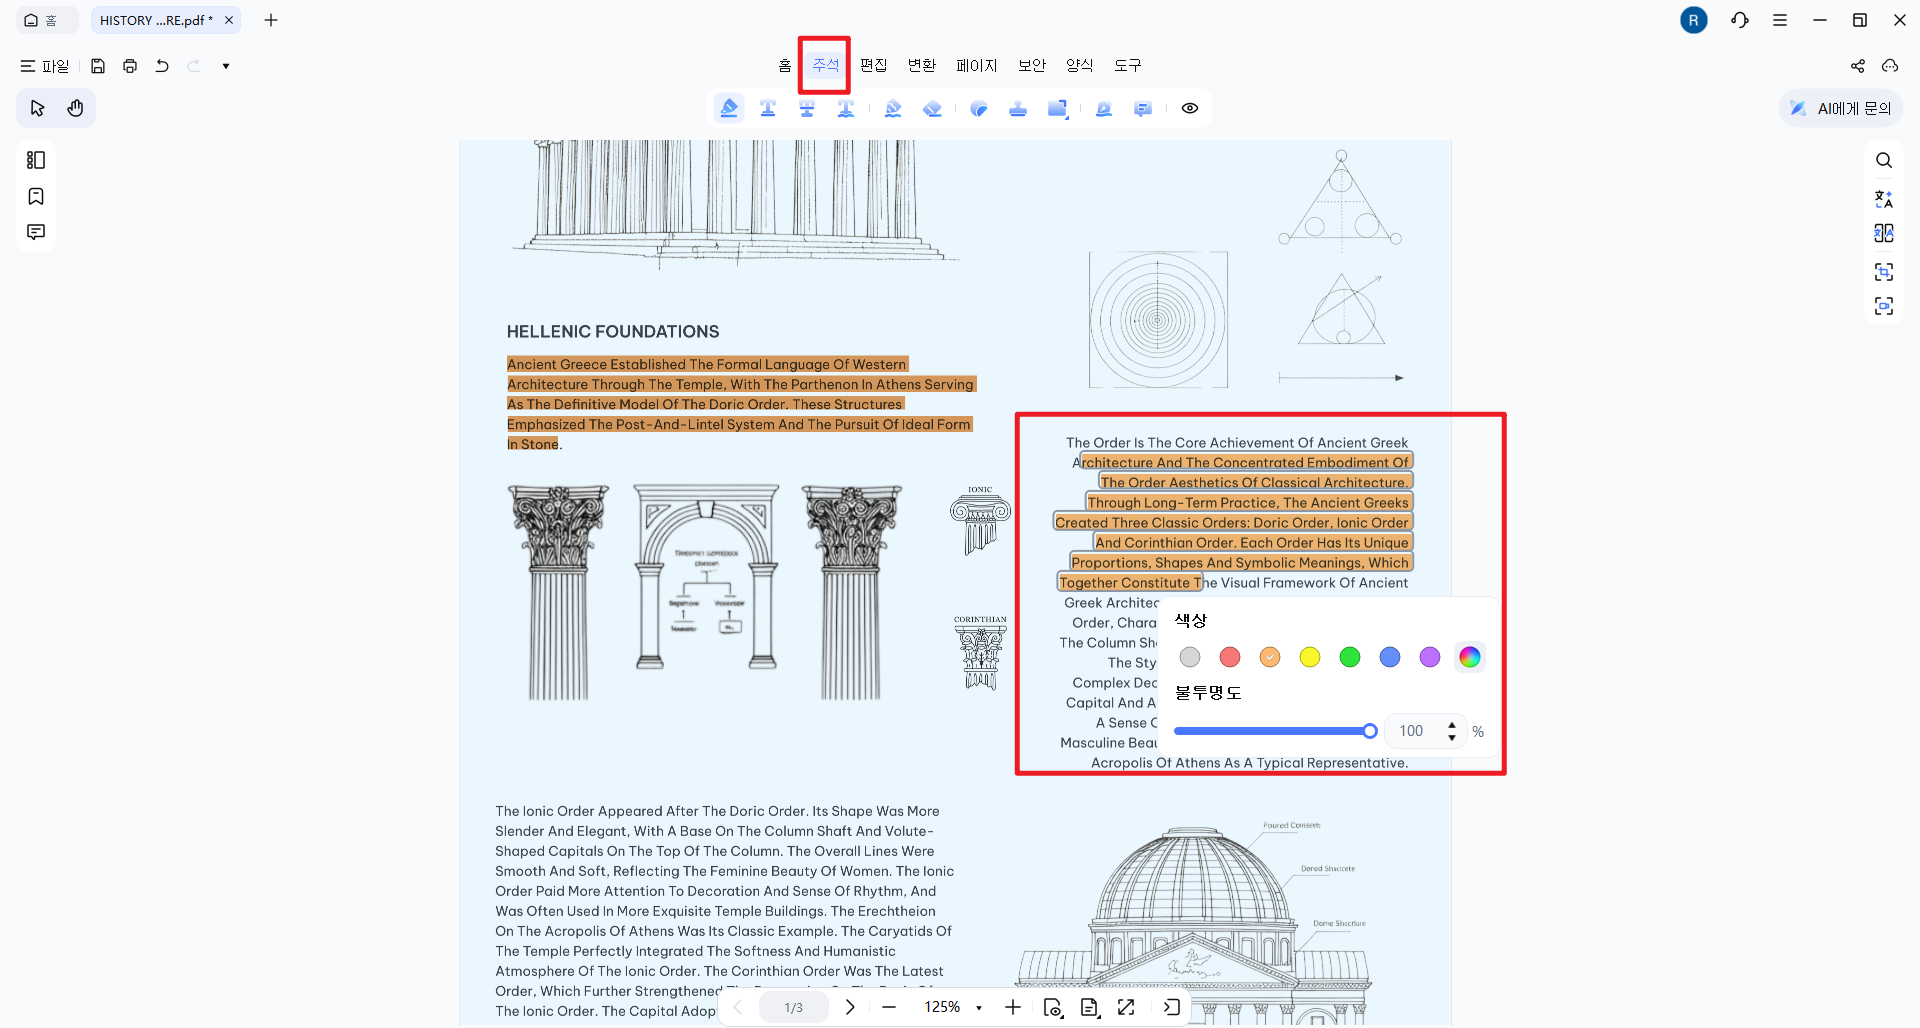1920x1028 pixels.
Task: Open the Search tool on right sidebar
Action: click(x=1884, y=160)
